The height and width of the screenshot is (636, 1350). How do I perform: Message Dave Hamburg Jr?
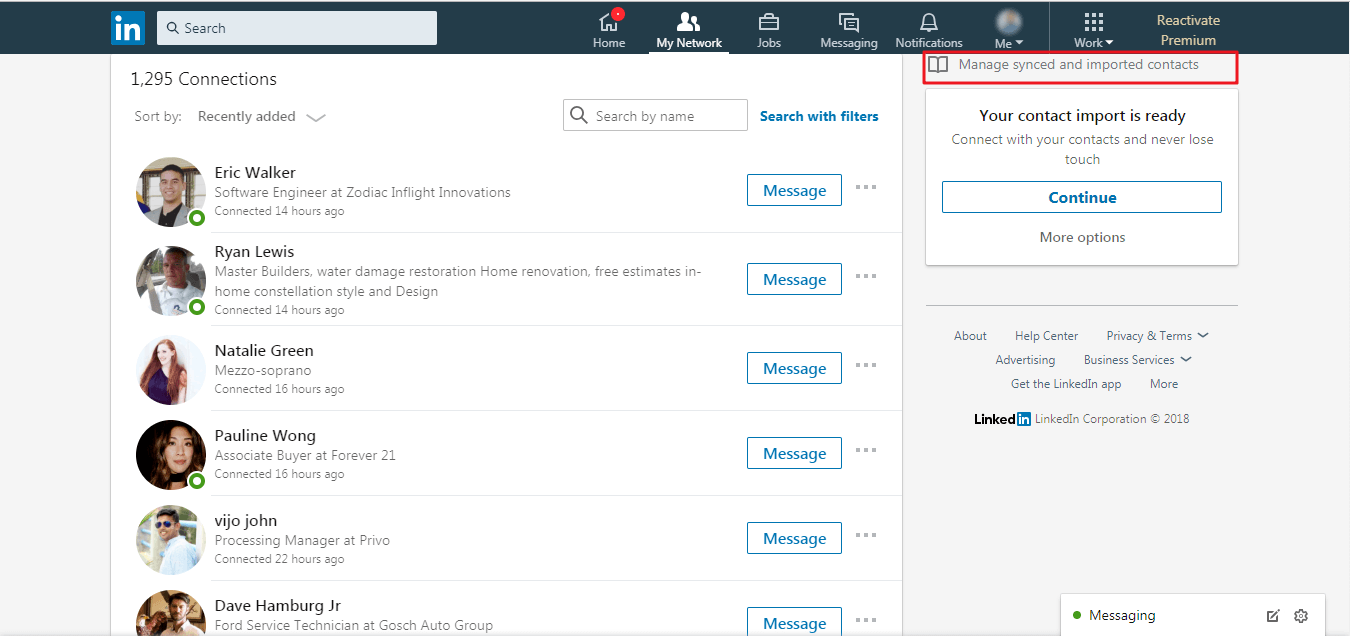tap(794, 622)
